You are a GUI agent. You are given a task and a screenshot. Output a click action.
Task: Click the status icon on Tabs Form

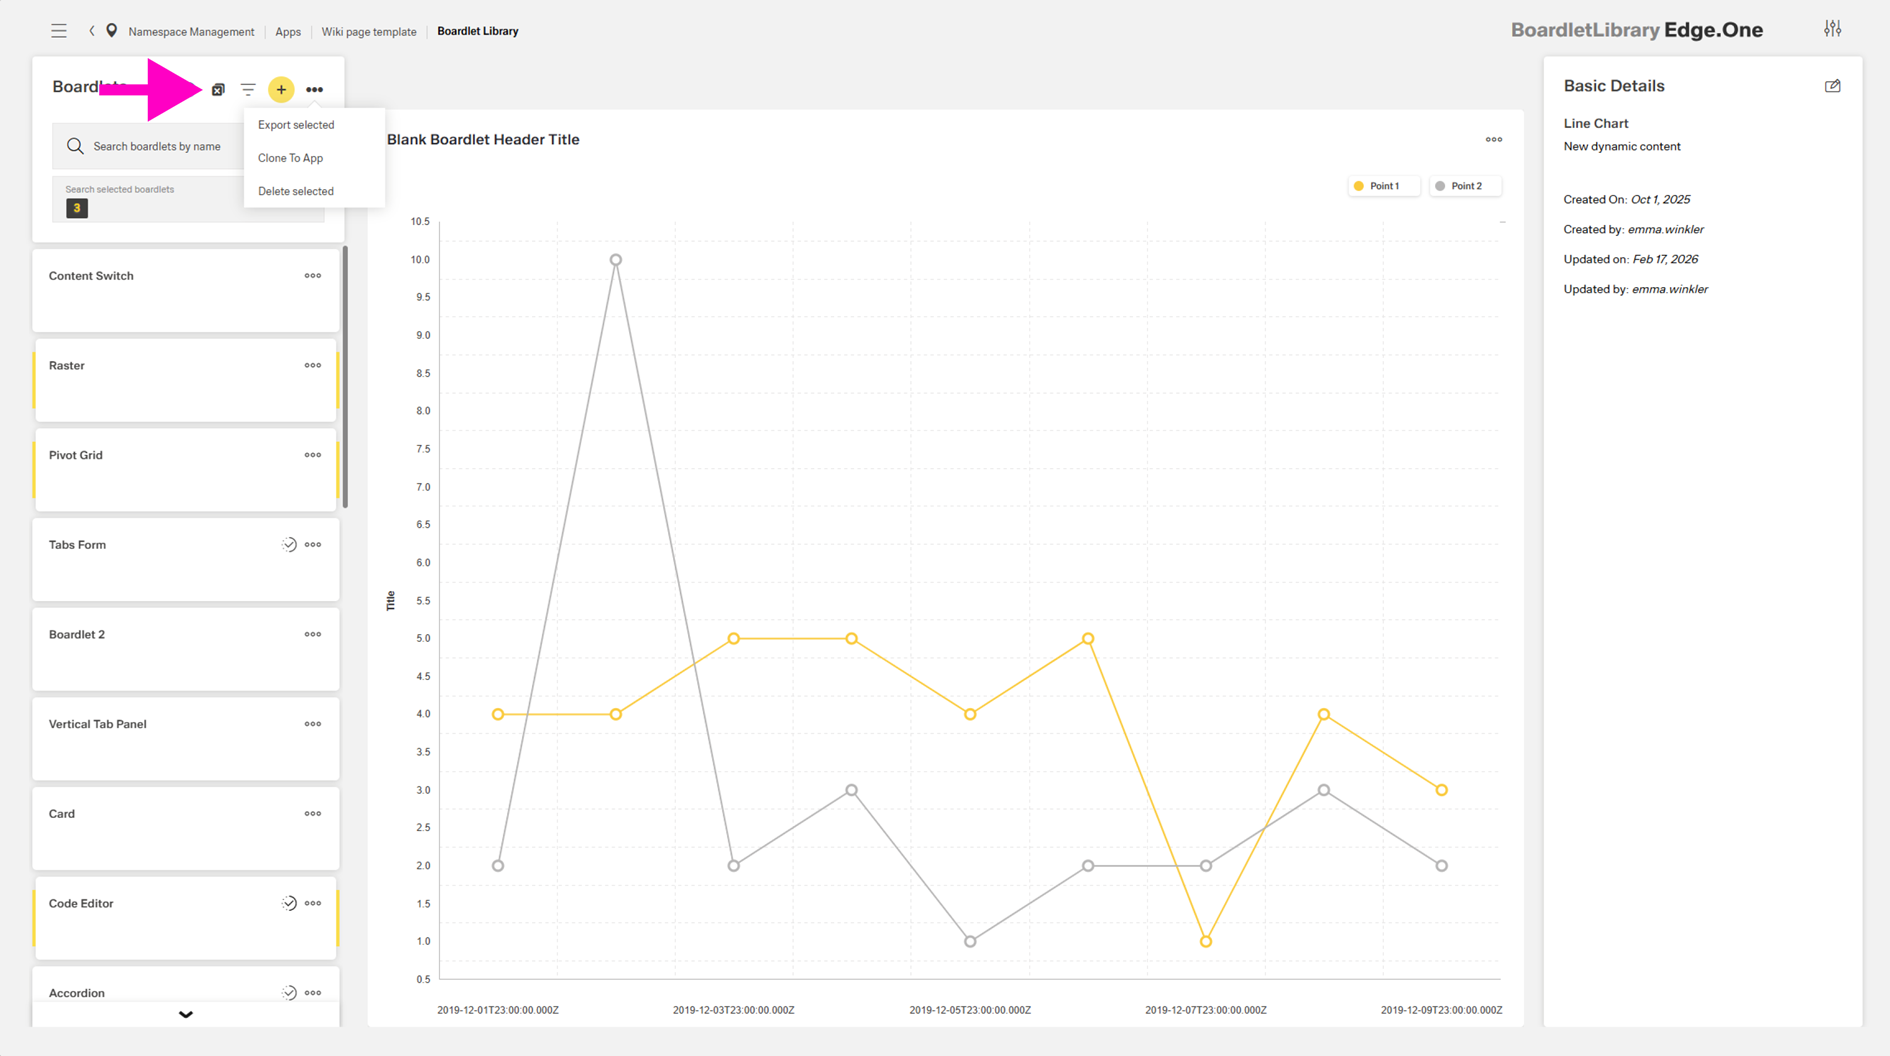[289, 545]
